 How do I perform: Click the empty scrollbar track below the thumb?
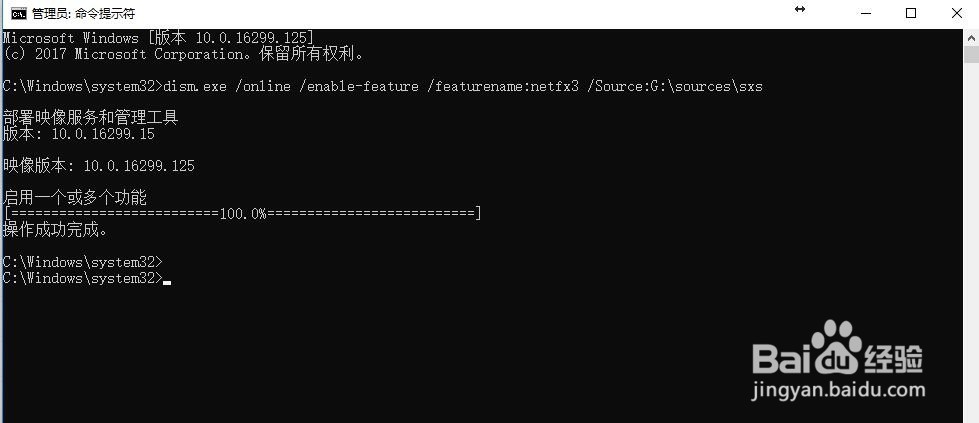point(972,242)
